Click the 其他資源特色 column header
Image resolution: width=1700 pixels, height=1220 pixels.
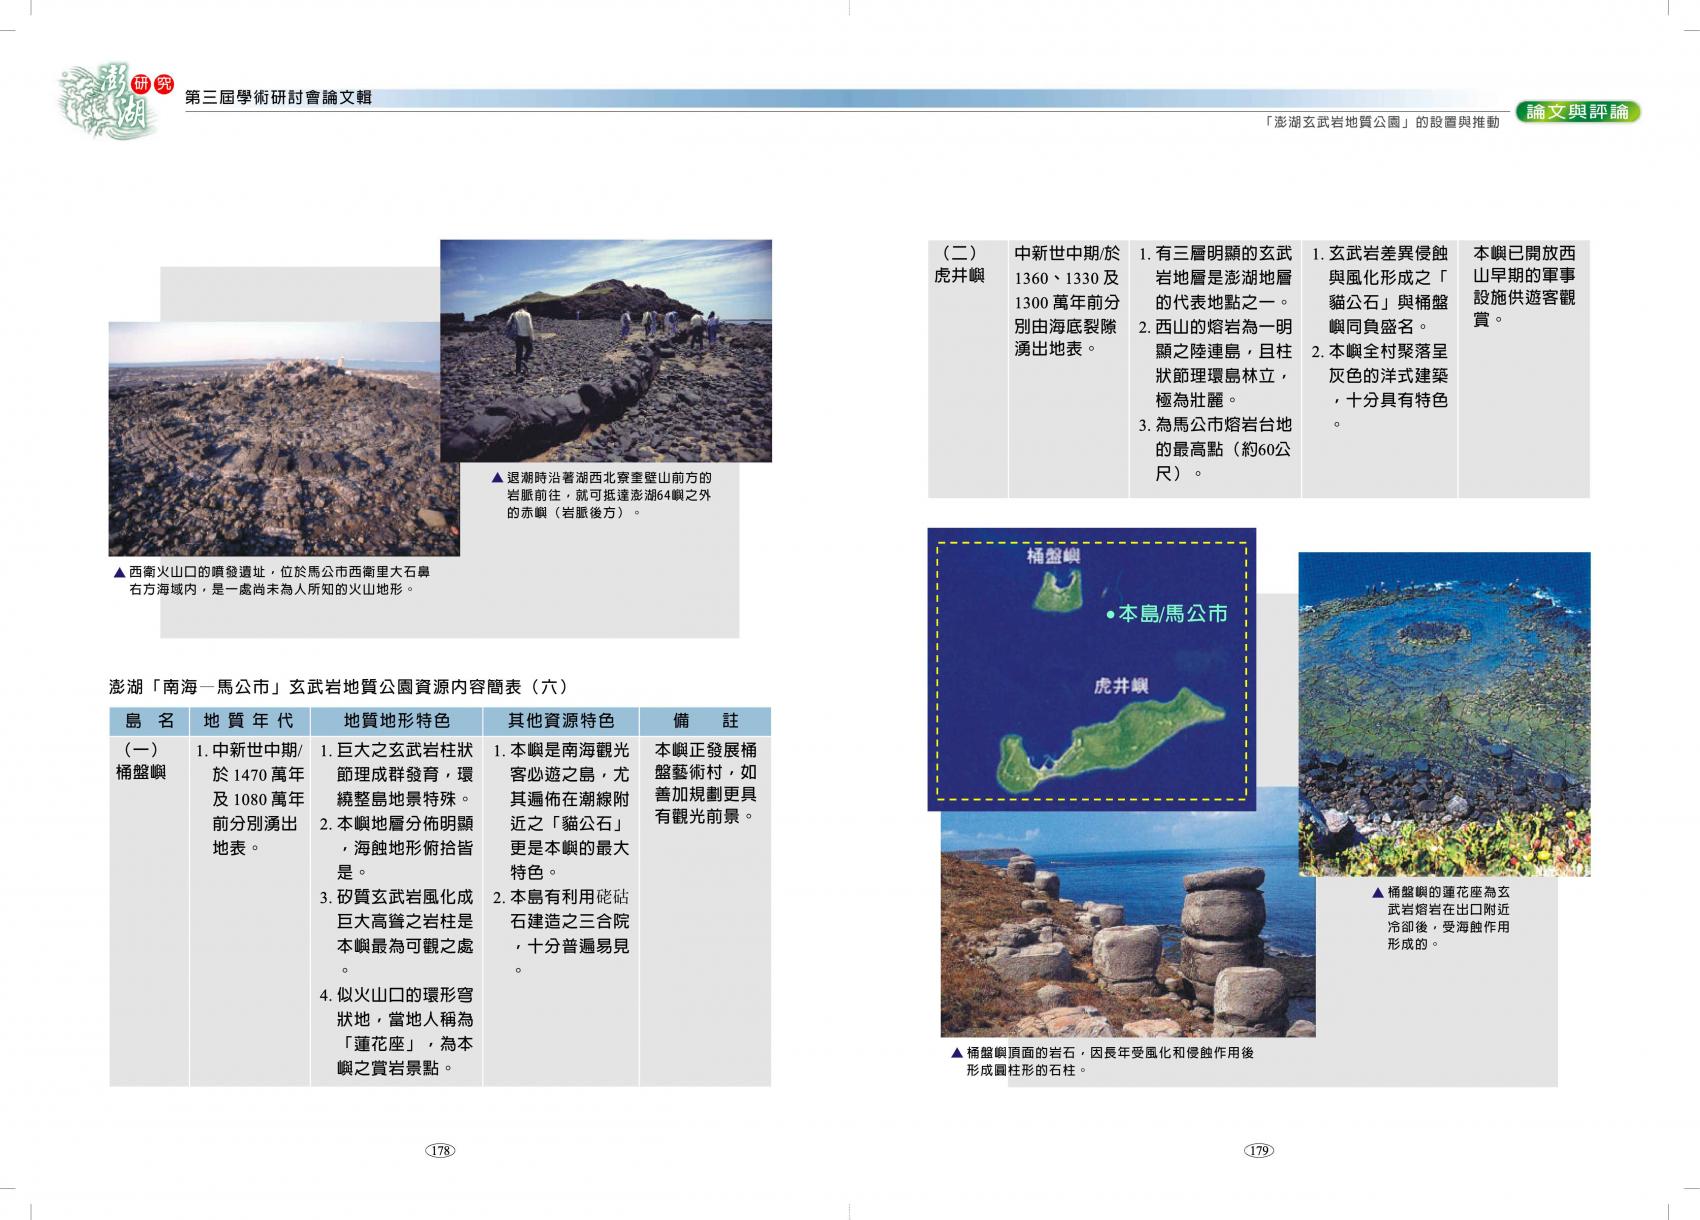click(560, 721)
